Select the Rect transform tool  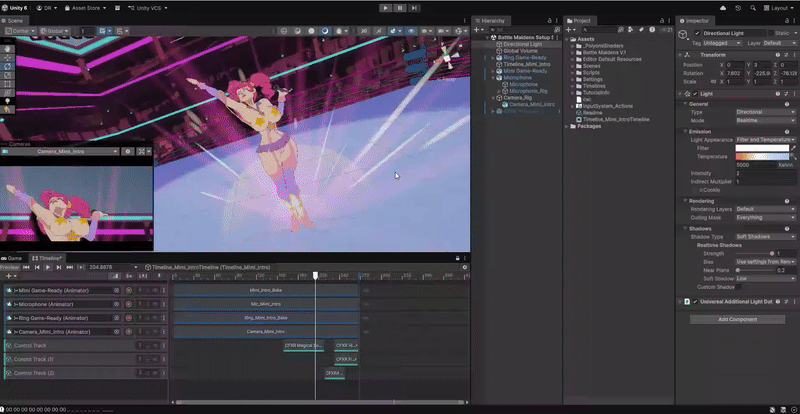click(7, 84)
